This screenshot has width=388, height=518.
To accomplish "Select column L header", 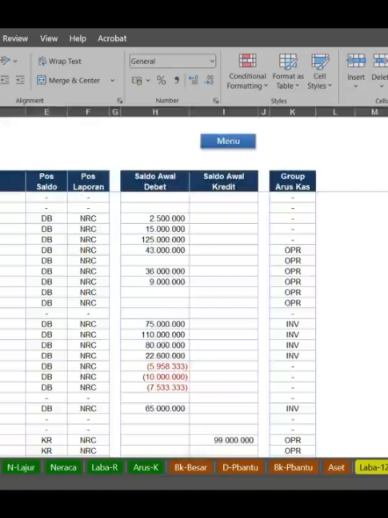I will click(335, 112).
